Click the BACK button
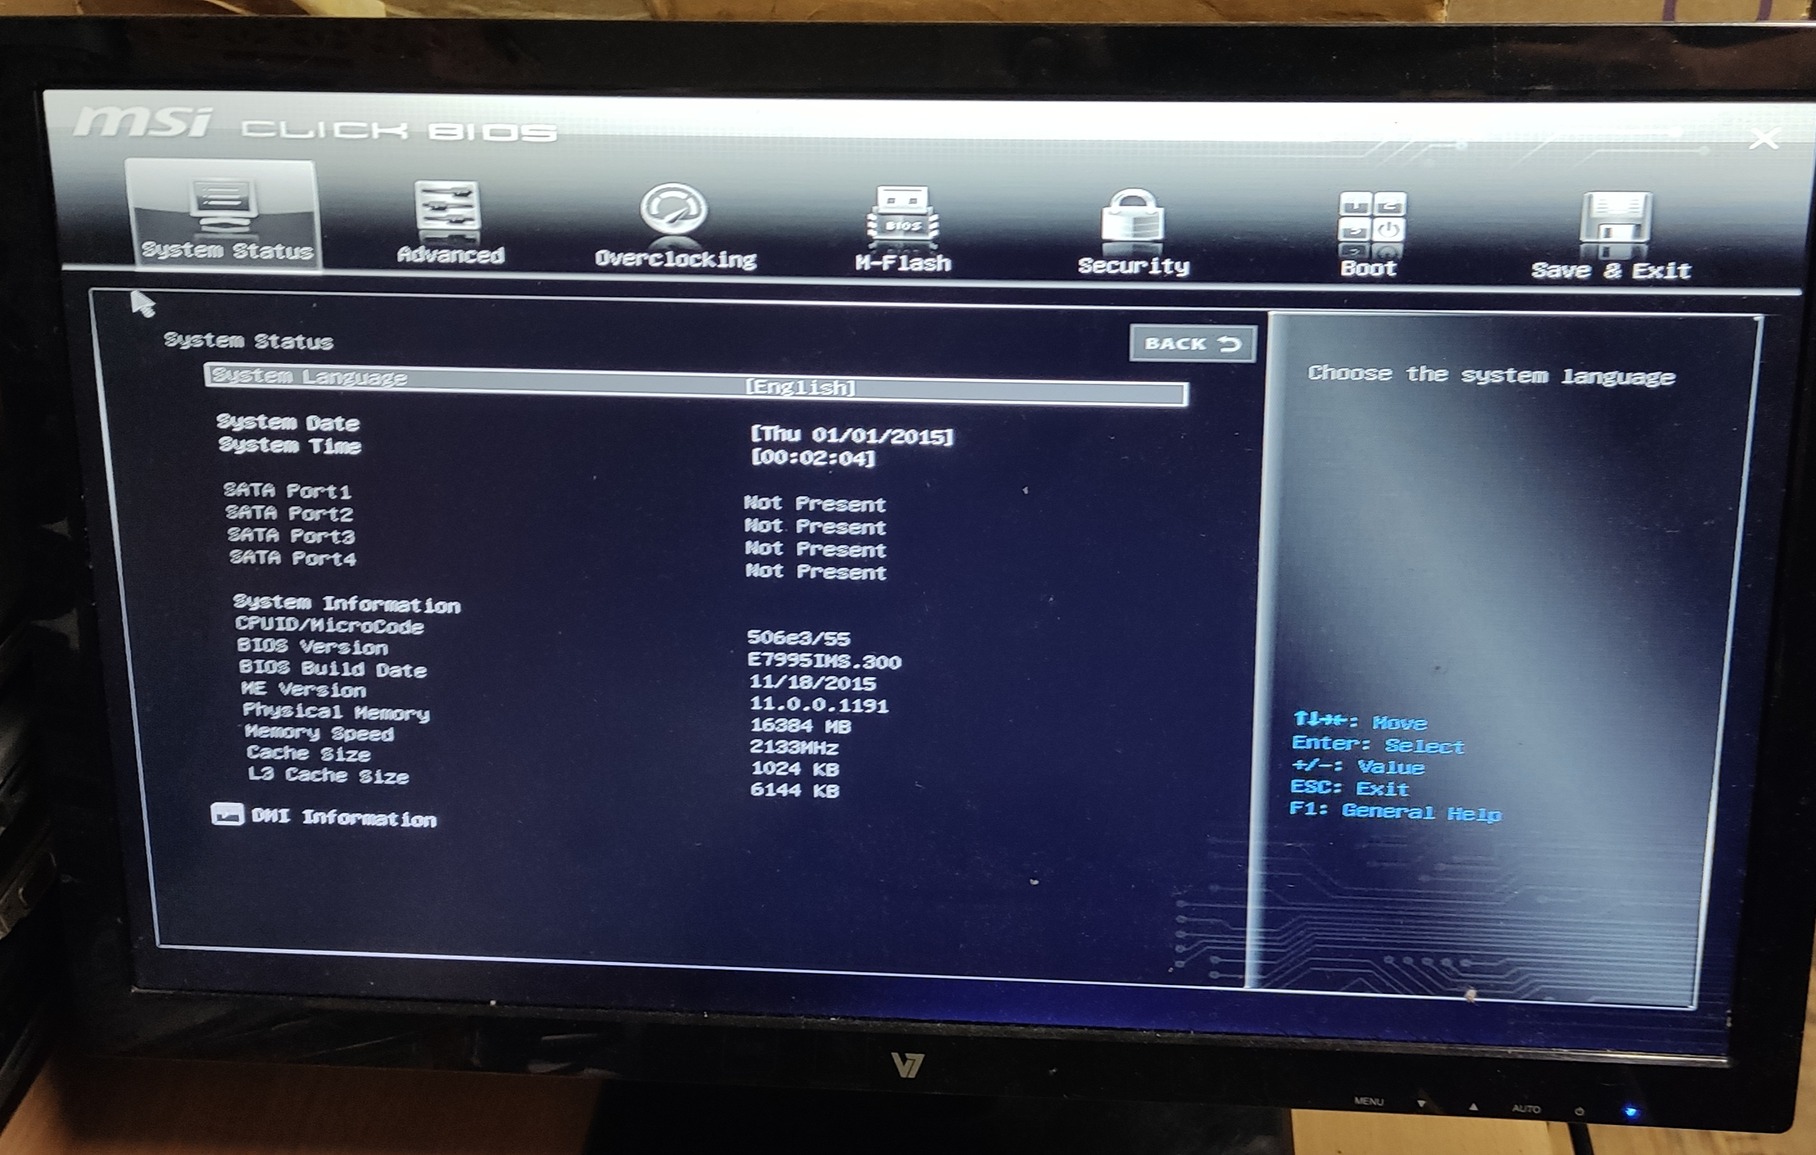1816x1155 pixels. click(x=1192, y=343)
